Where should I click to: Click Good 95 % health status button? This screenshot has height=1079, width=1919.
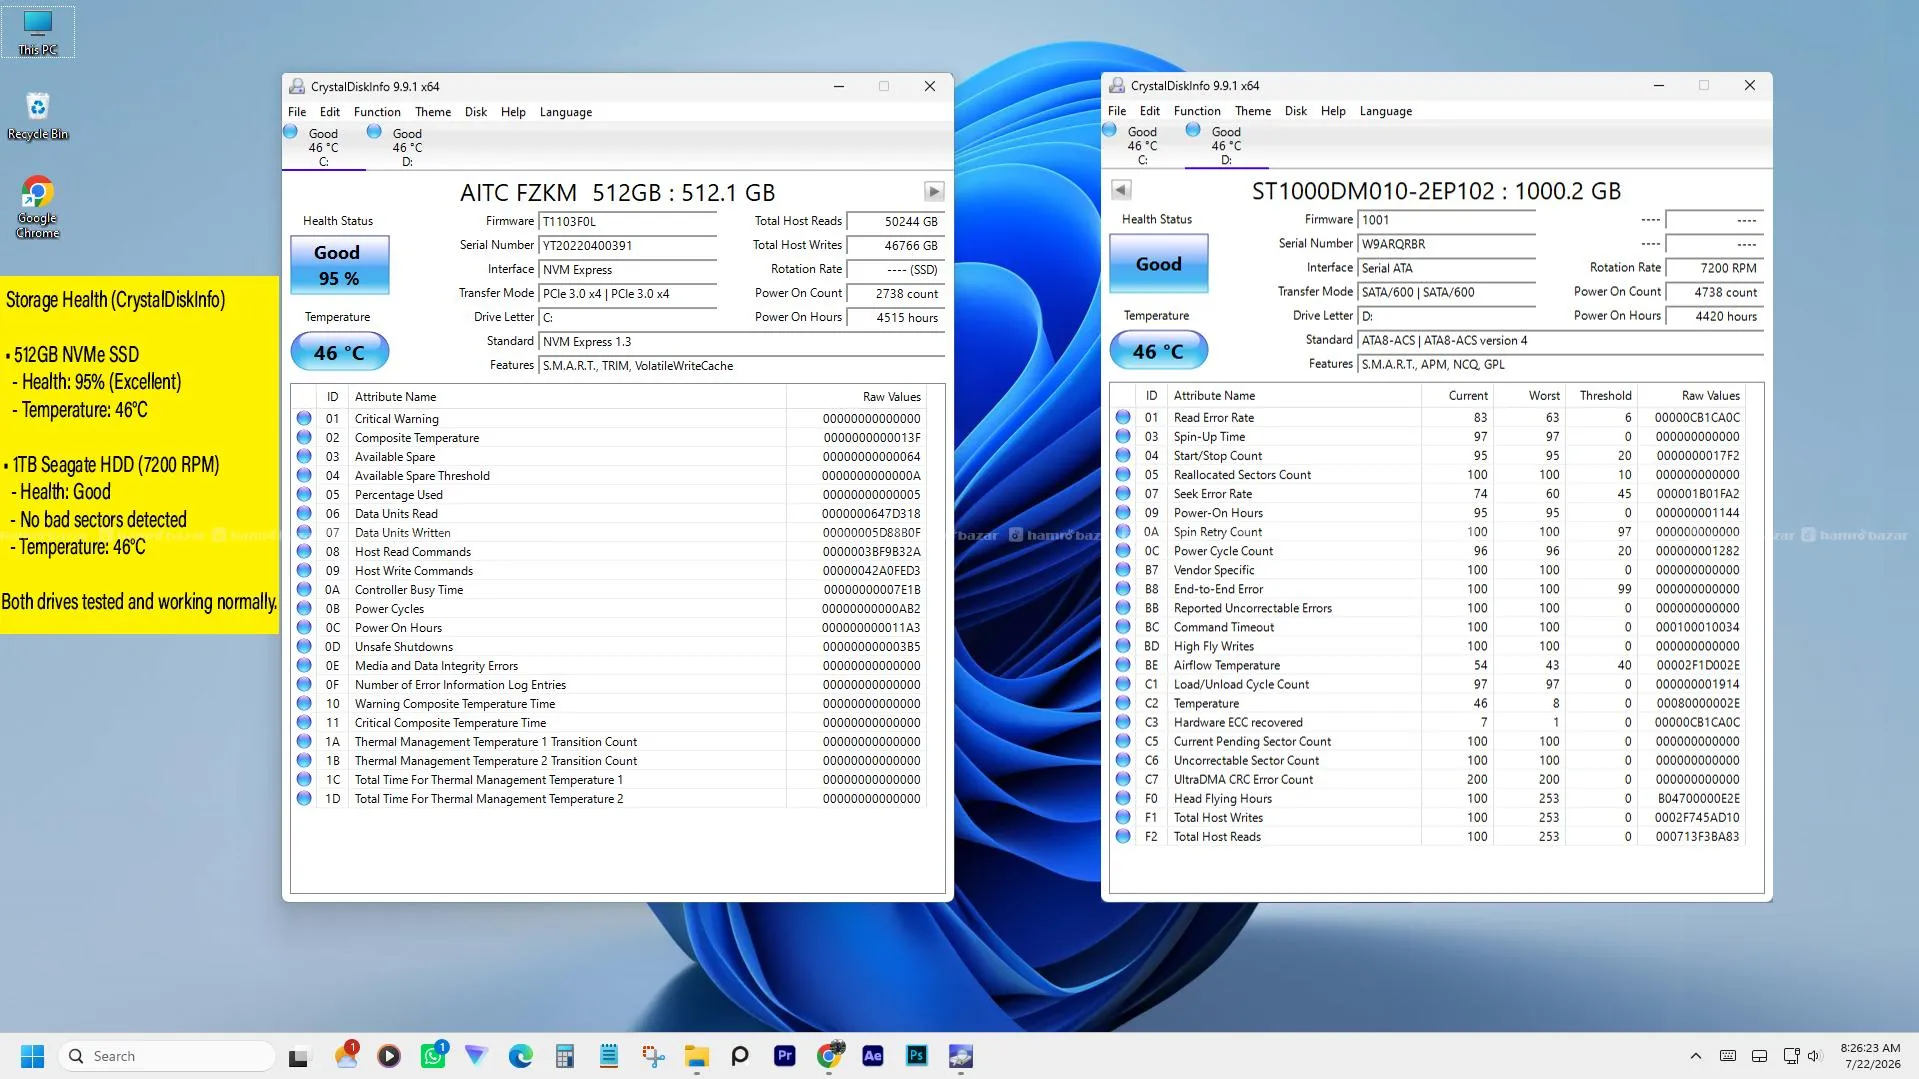point(339,265)
